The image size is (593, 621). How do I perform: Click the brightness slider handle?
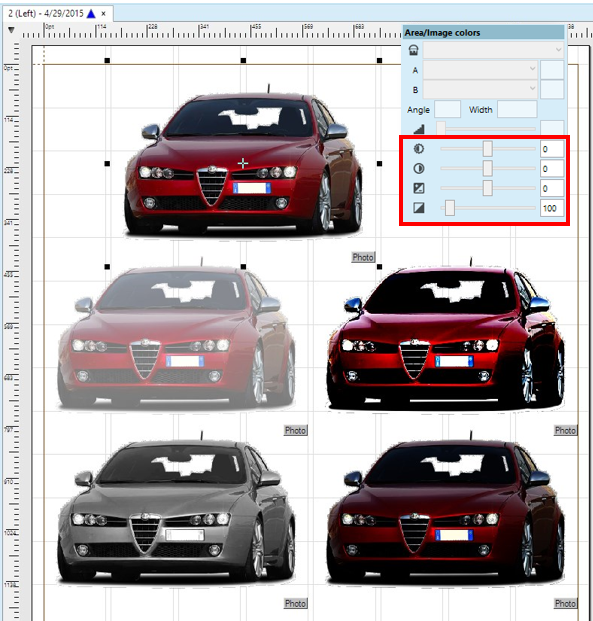[488, 149]
